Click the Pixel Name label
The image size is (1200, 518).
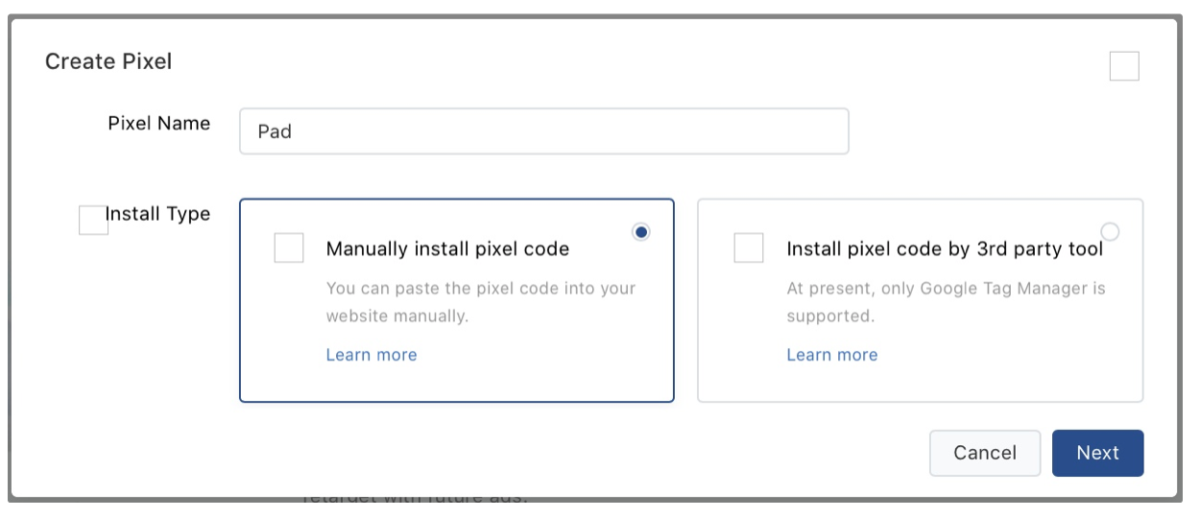click(x=159, y=123)
